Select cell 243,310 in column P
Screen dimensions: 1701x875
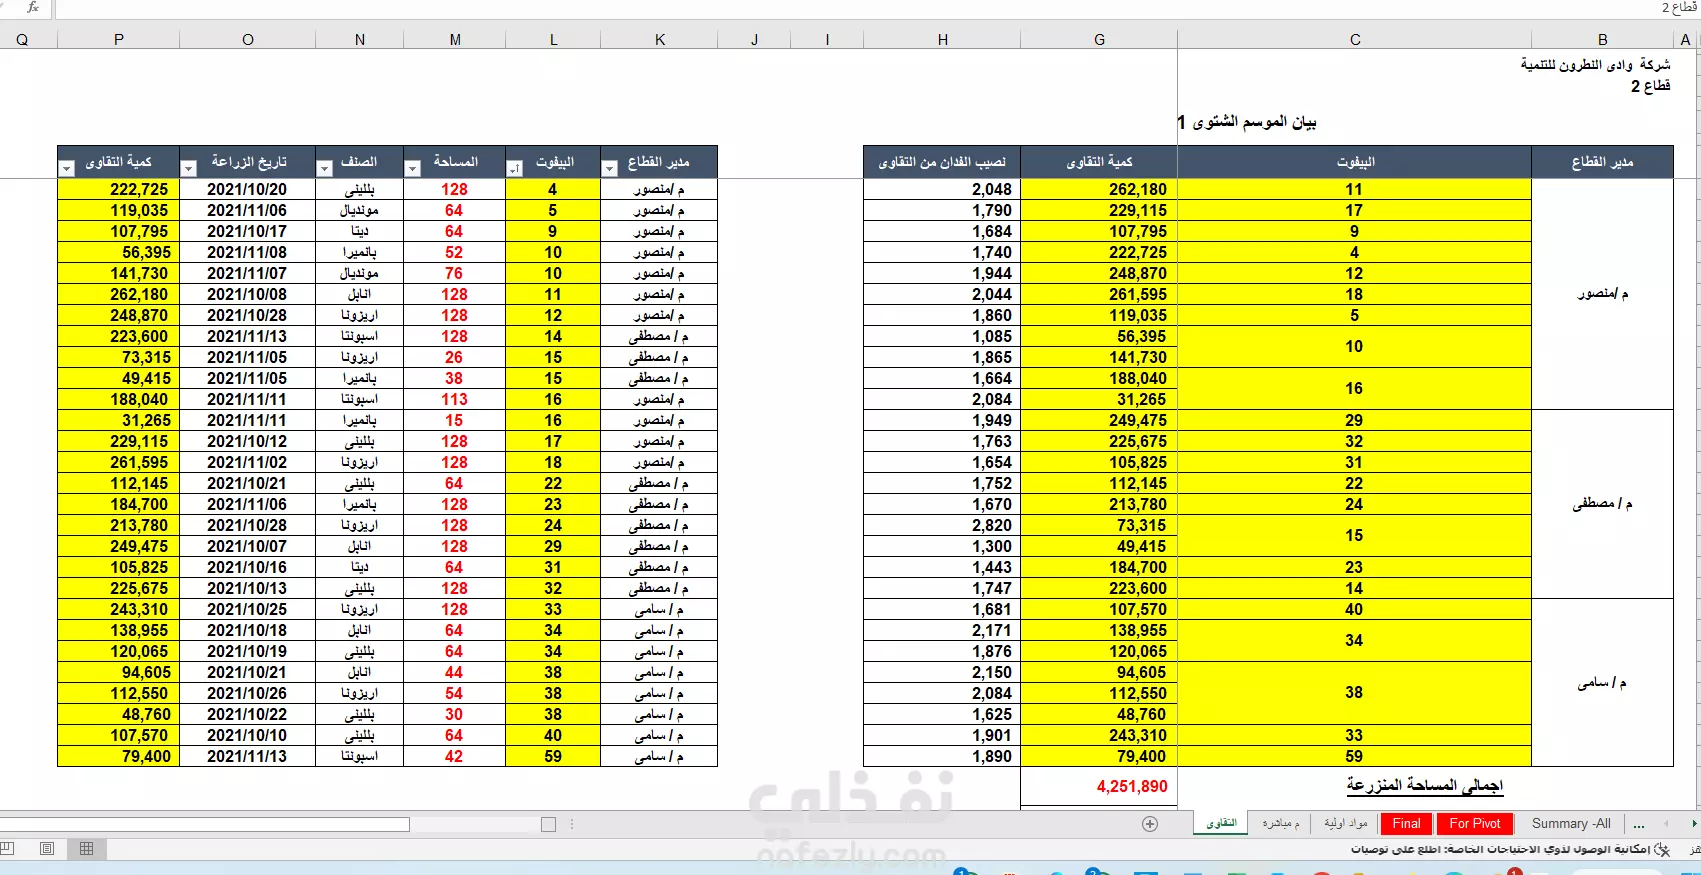[x=119, y=609]
